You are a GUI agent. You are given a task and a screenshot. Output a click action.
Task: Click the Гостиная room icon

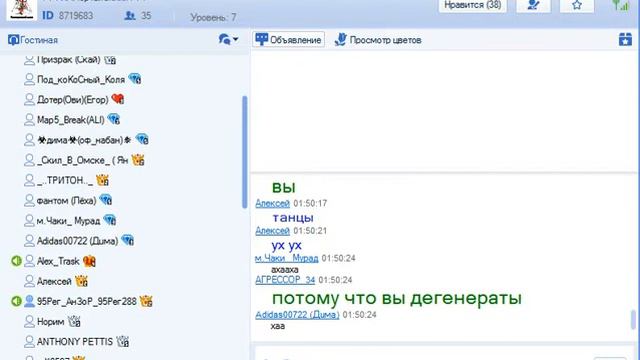[x=13, y=40]
